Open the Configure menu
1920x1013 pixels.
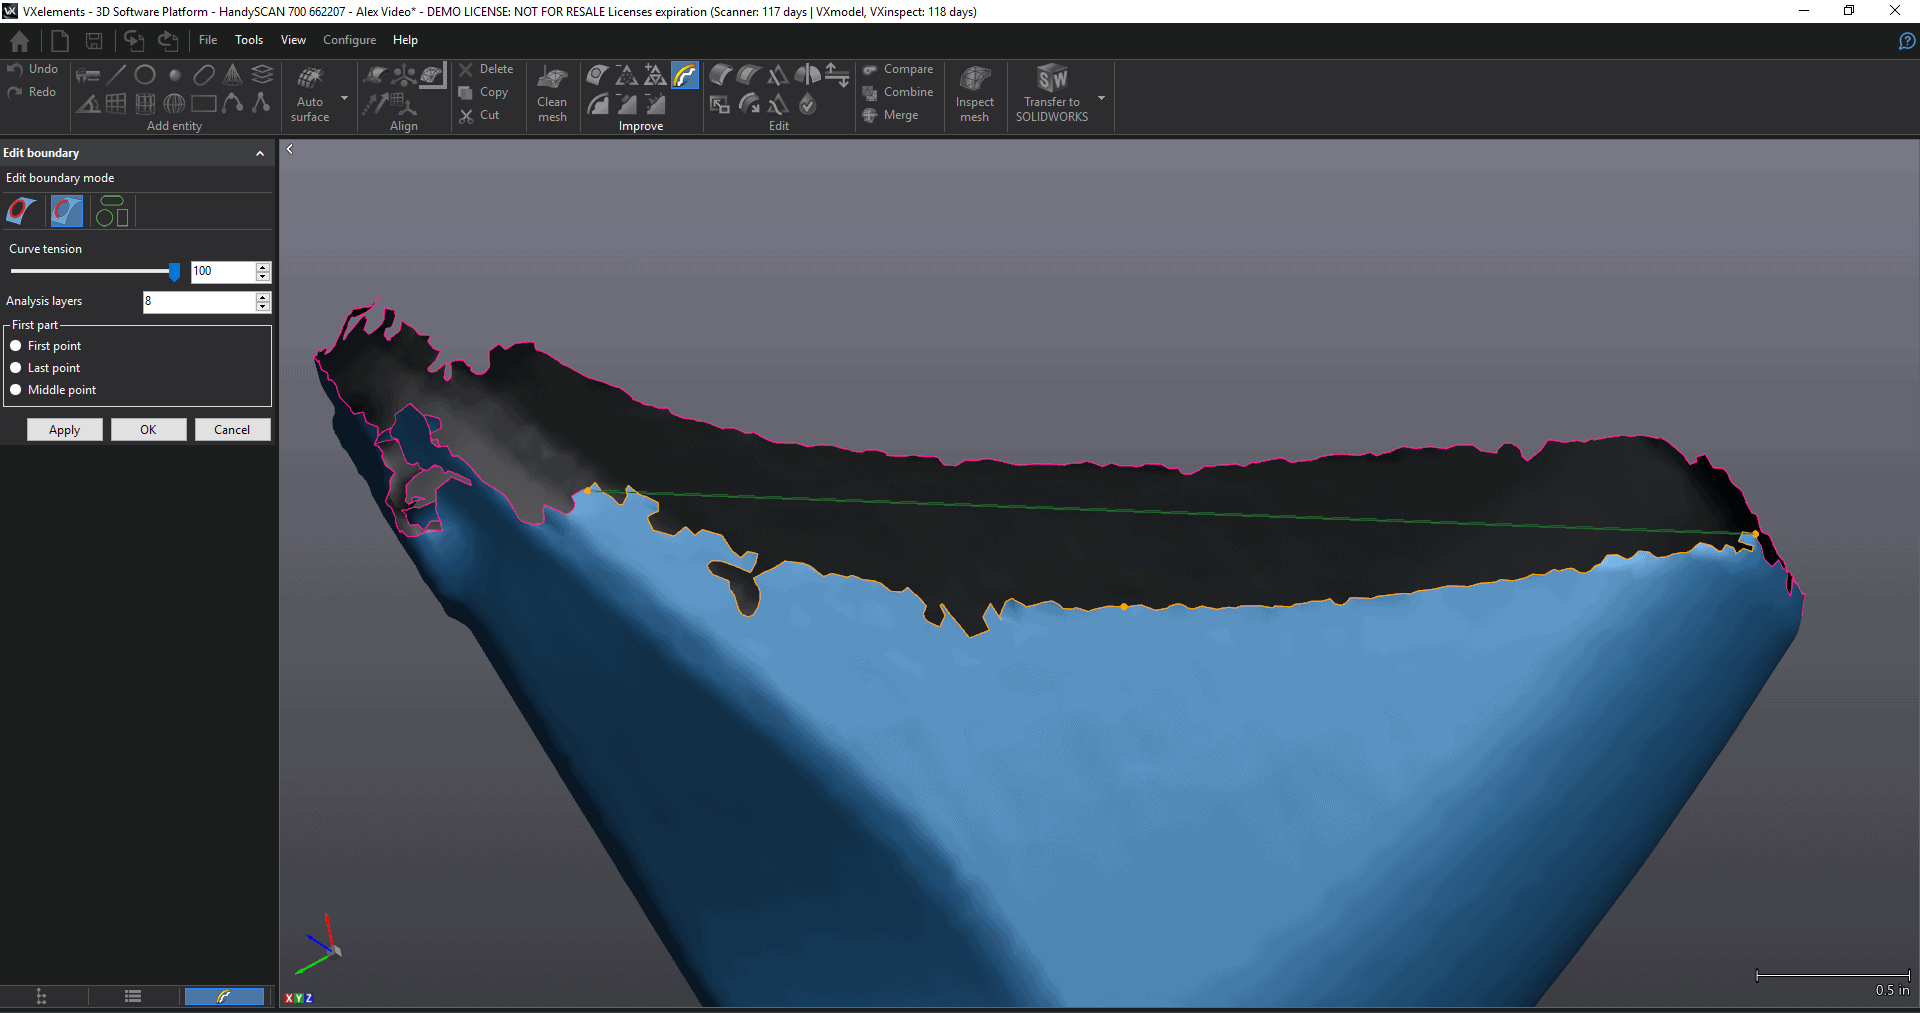pos(349,40)
